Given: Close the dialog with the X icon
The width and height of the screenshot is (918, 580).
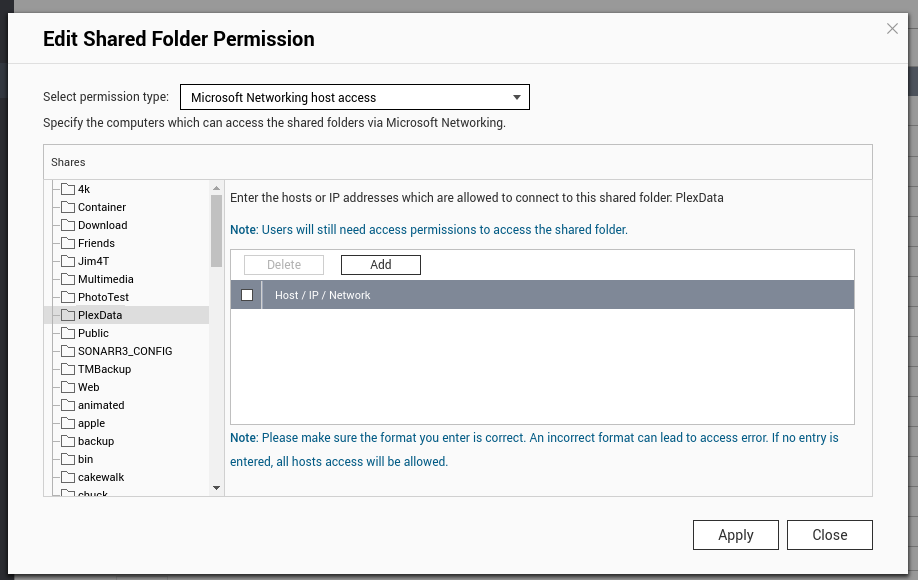Looking at the screenshot, I should [892, 29].
